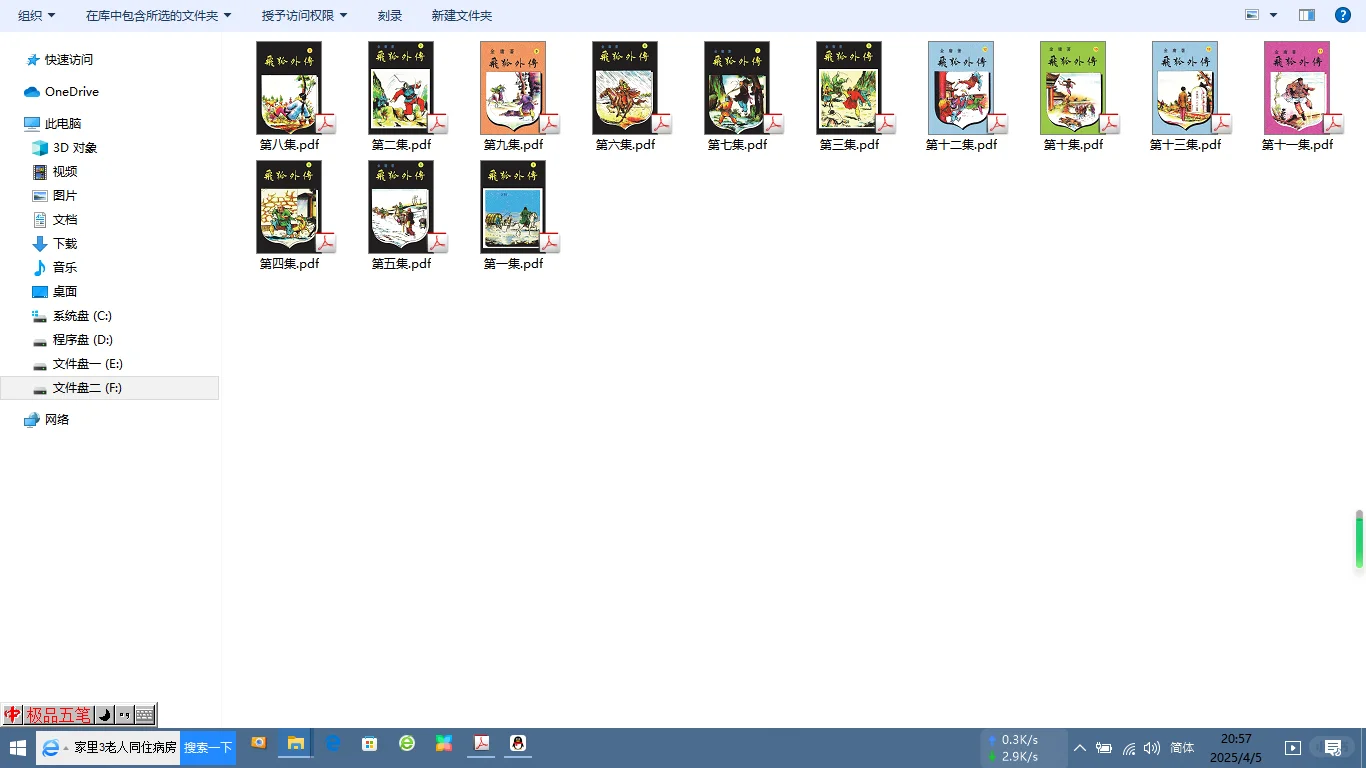Click the 极品五笔 input method label

[58, 715]
